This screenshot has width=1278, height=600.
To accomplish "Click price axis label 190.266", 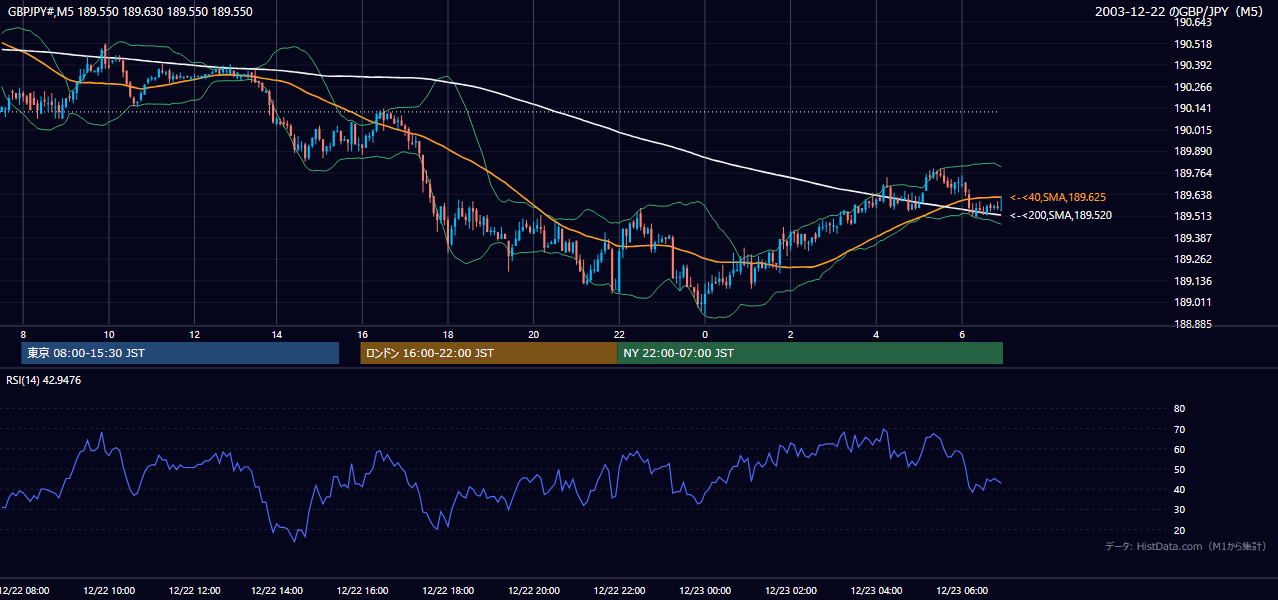I will coord(1193,87).
